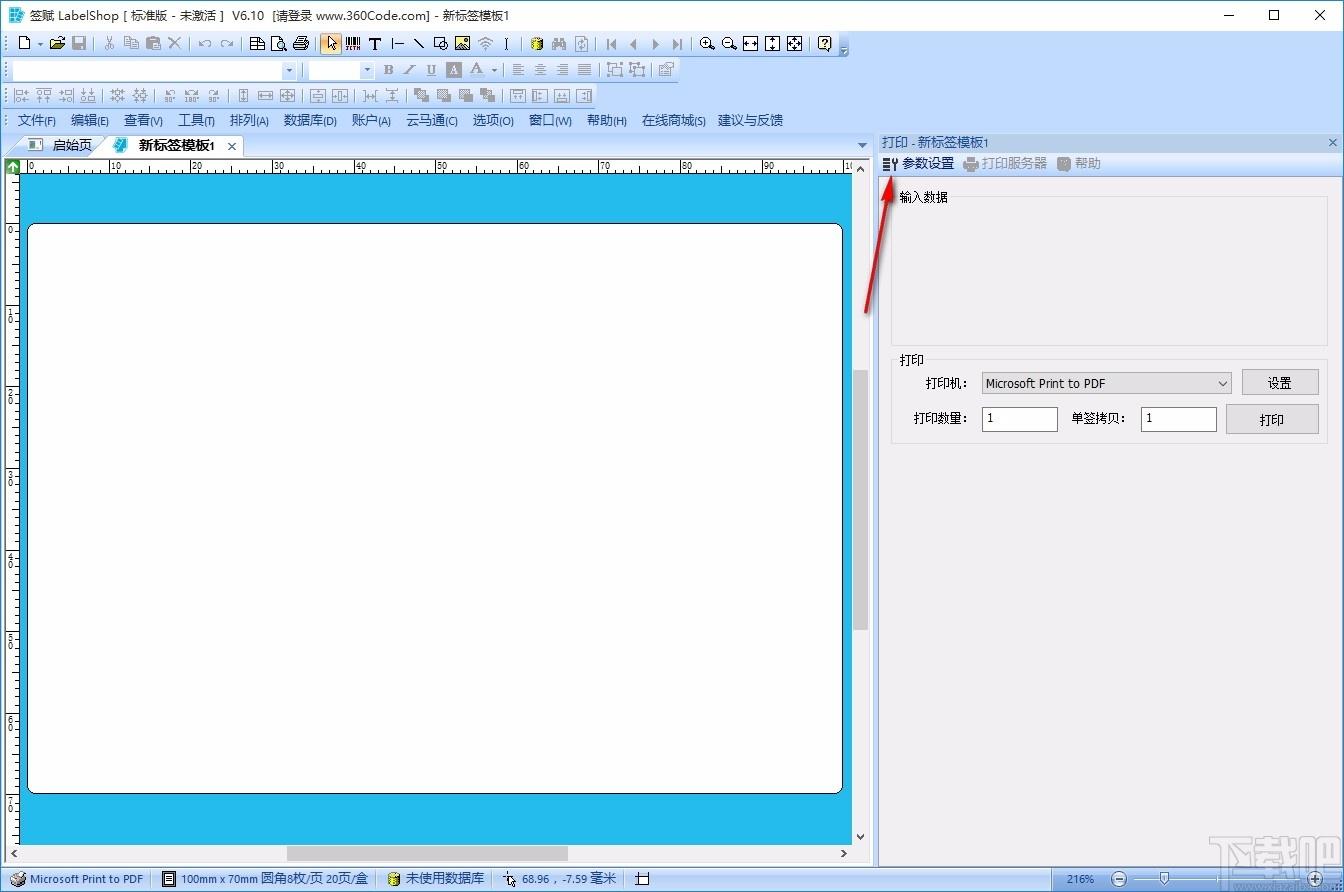Screen dimensions: 1344x892
Task: Jump to the first record
Action: [611, 43]
